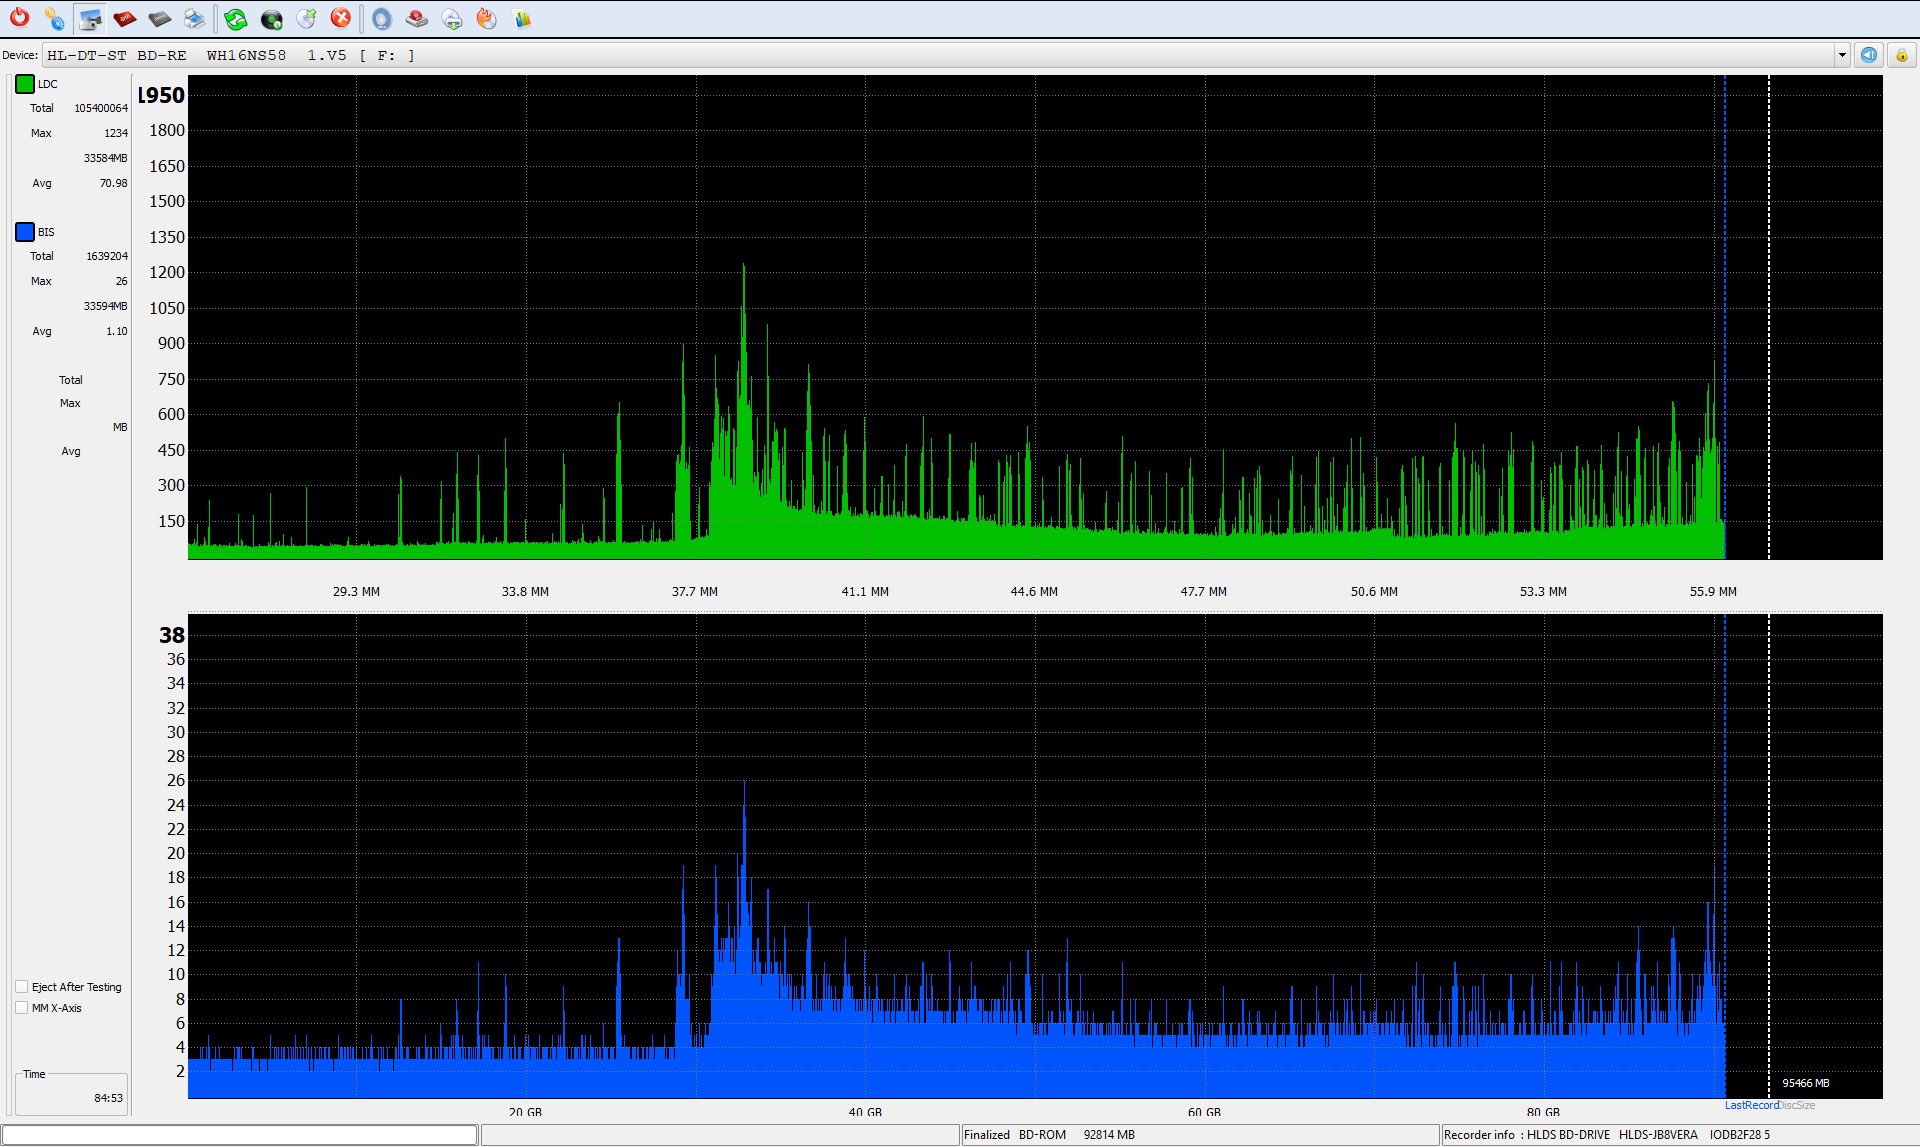Expand the Device dropdown arrow
This screenshot has height=1147, width=1920.
point(1842,55)
